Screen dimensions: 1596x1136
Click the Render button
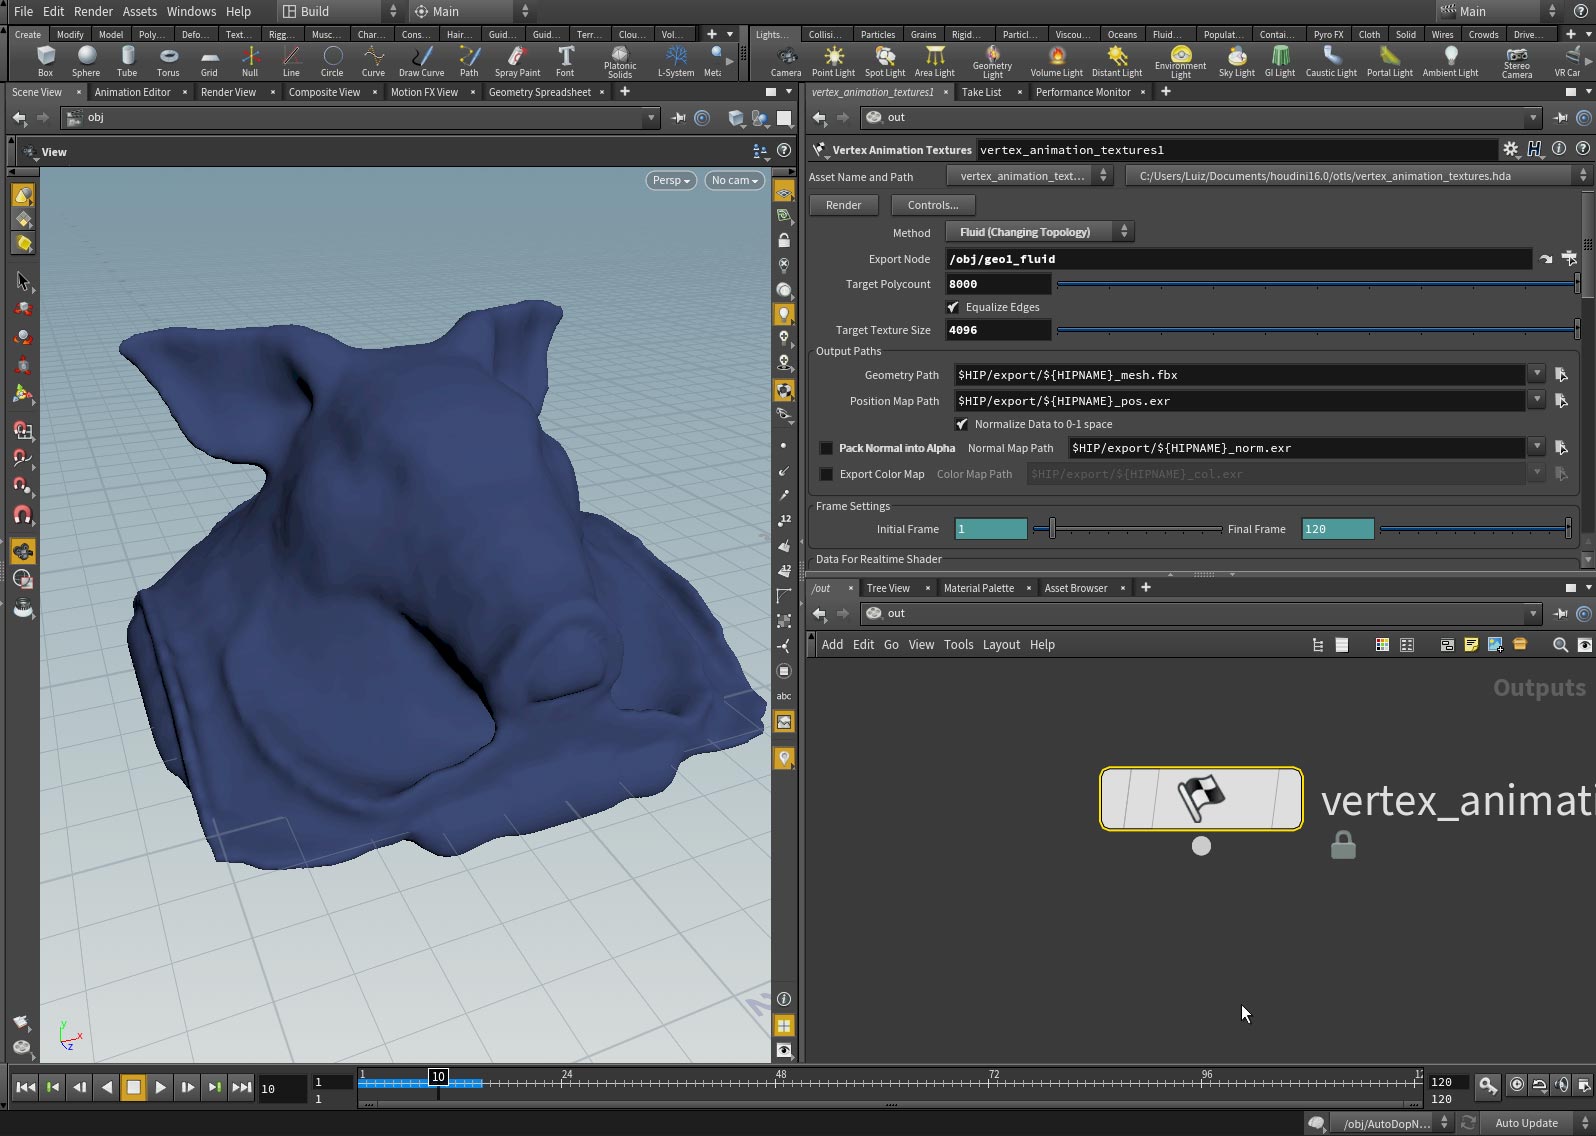(x=843, y=205)
